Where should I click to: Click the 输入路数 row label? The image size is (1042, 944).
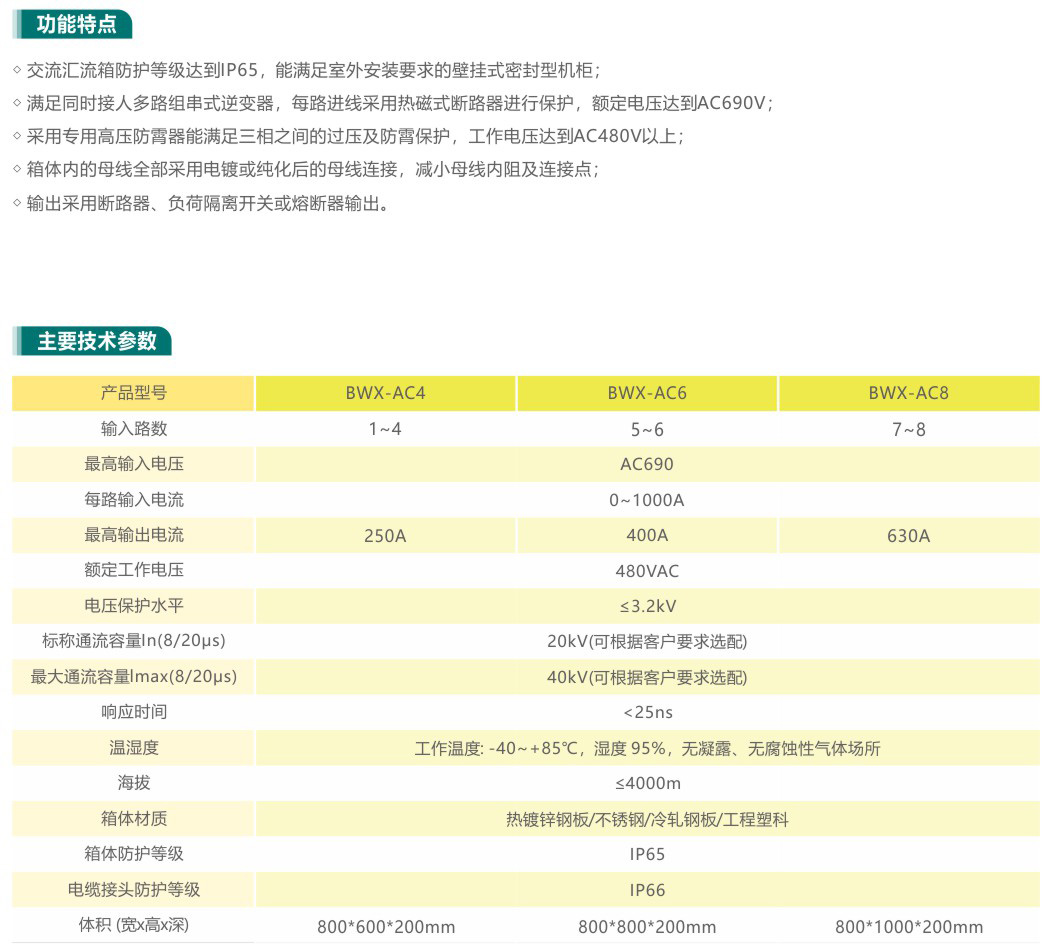pyautogui.click(x=134, y=428)
